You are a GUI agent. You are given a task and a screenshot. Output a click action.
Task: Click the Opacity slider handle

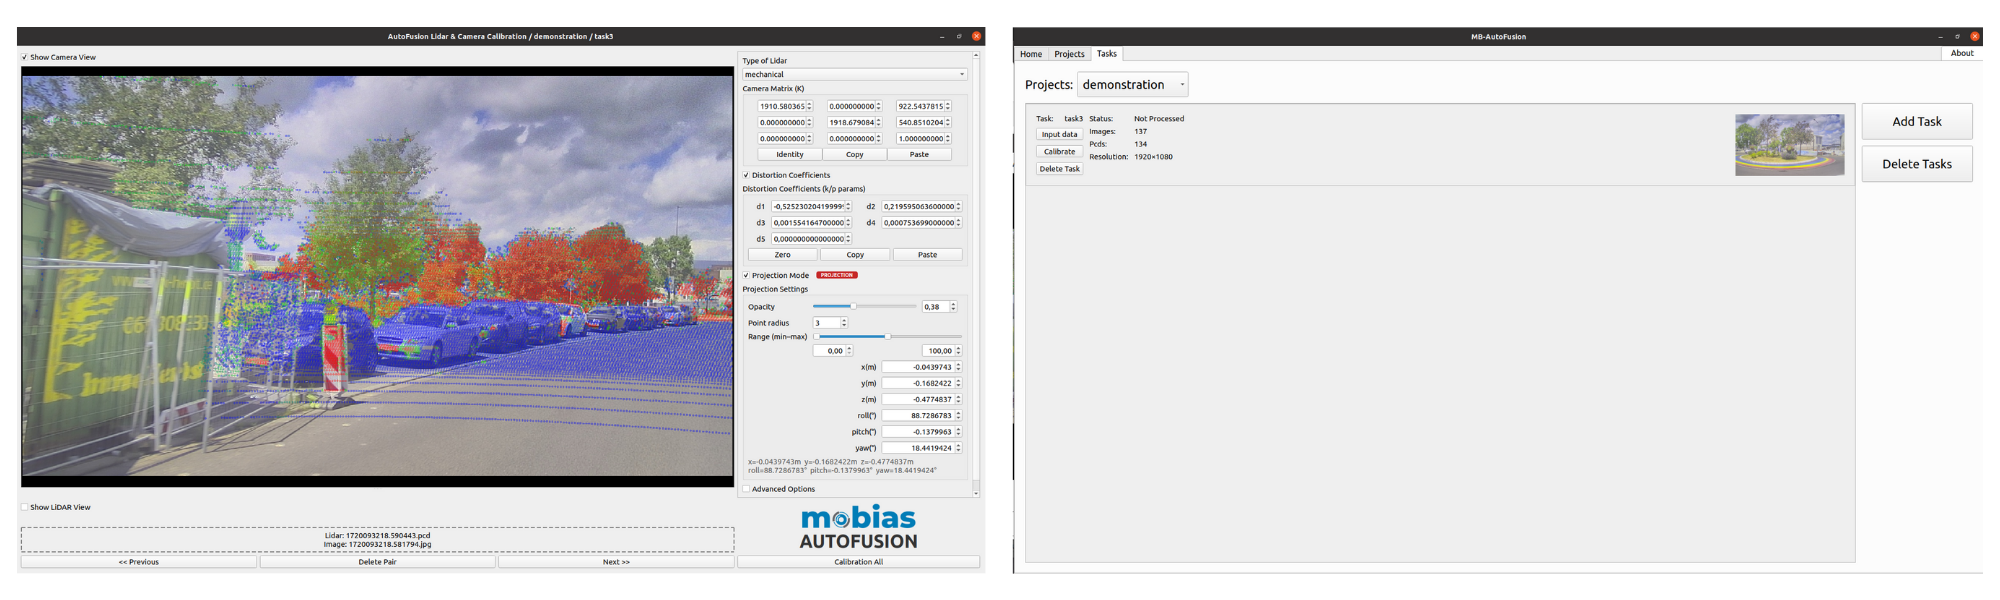point(853,306)
